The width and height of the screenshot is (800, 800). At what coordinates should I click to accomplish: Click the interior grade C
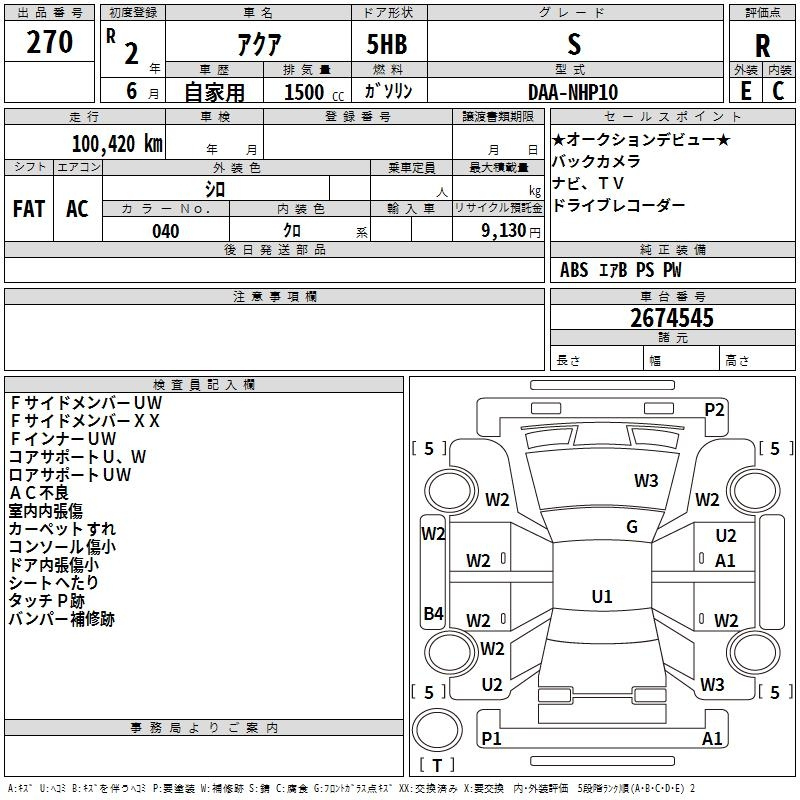778,90
